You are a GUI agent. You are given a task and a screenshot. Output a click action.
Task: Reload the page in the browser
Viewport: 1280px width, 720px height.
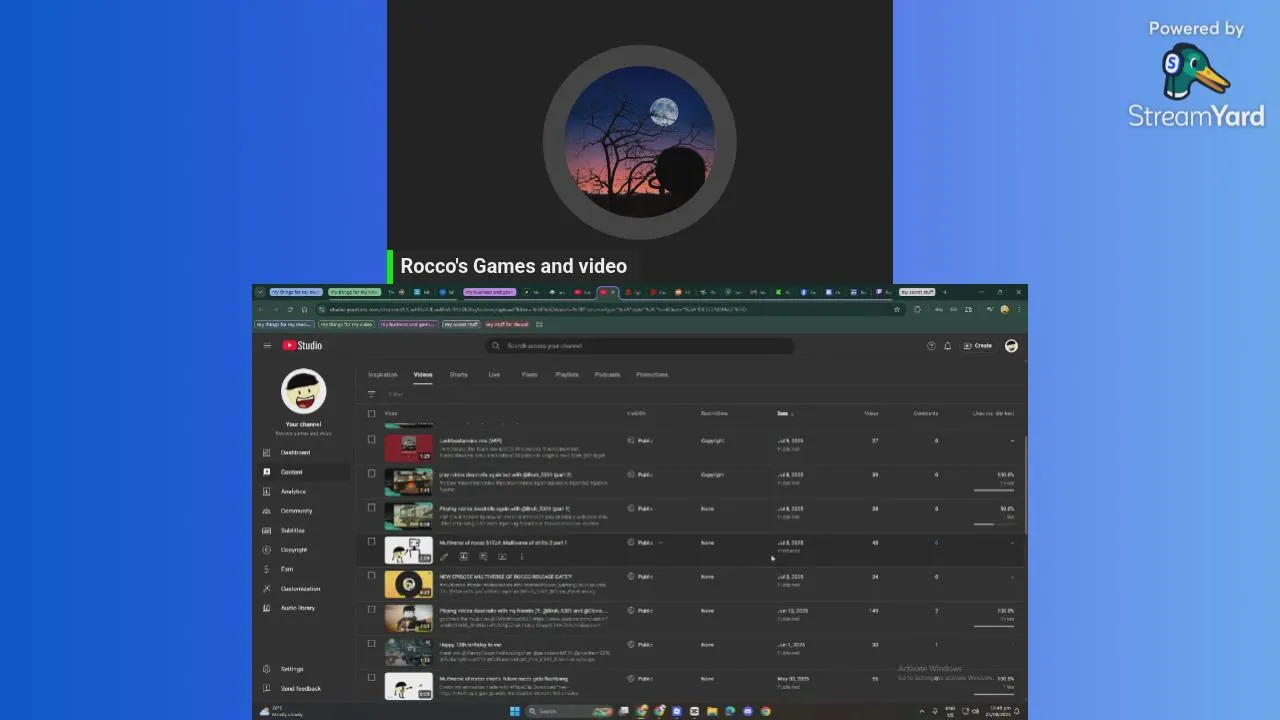pyautogui.click(x=290, y=310)
